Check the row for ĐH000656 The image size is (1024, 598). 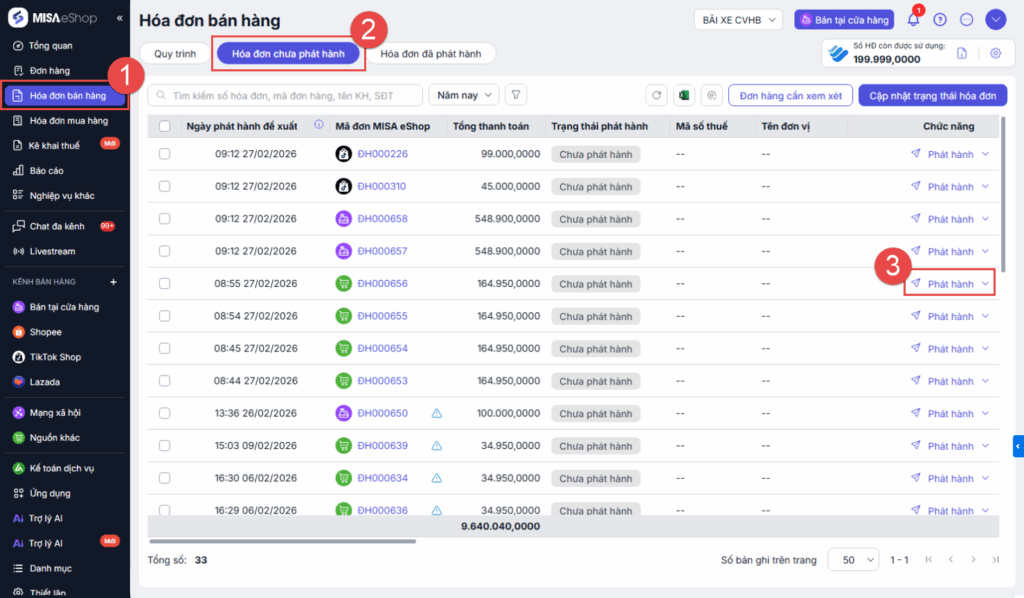165,284
